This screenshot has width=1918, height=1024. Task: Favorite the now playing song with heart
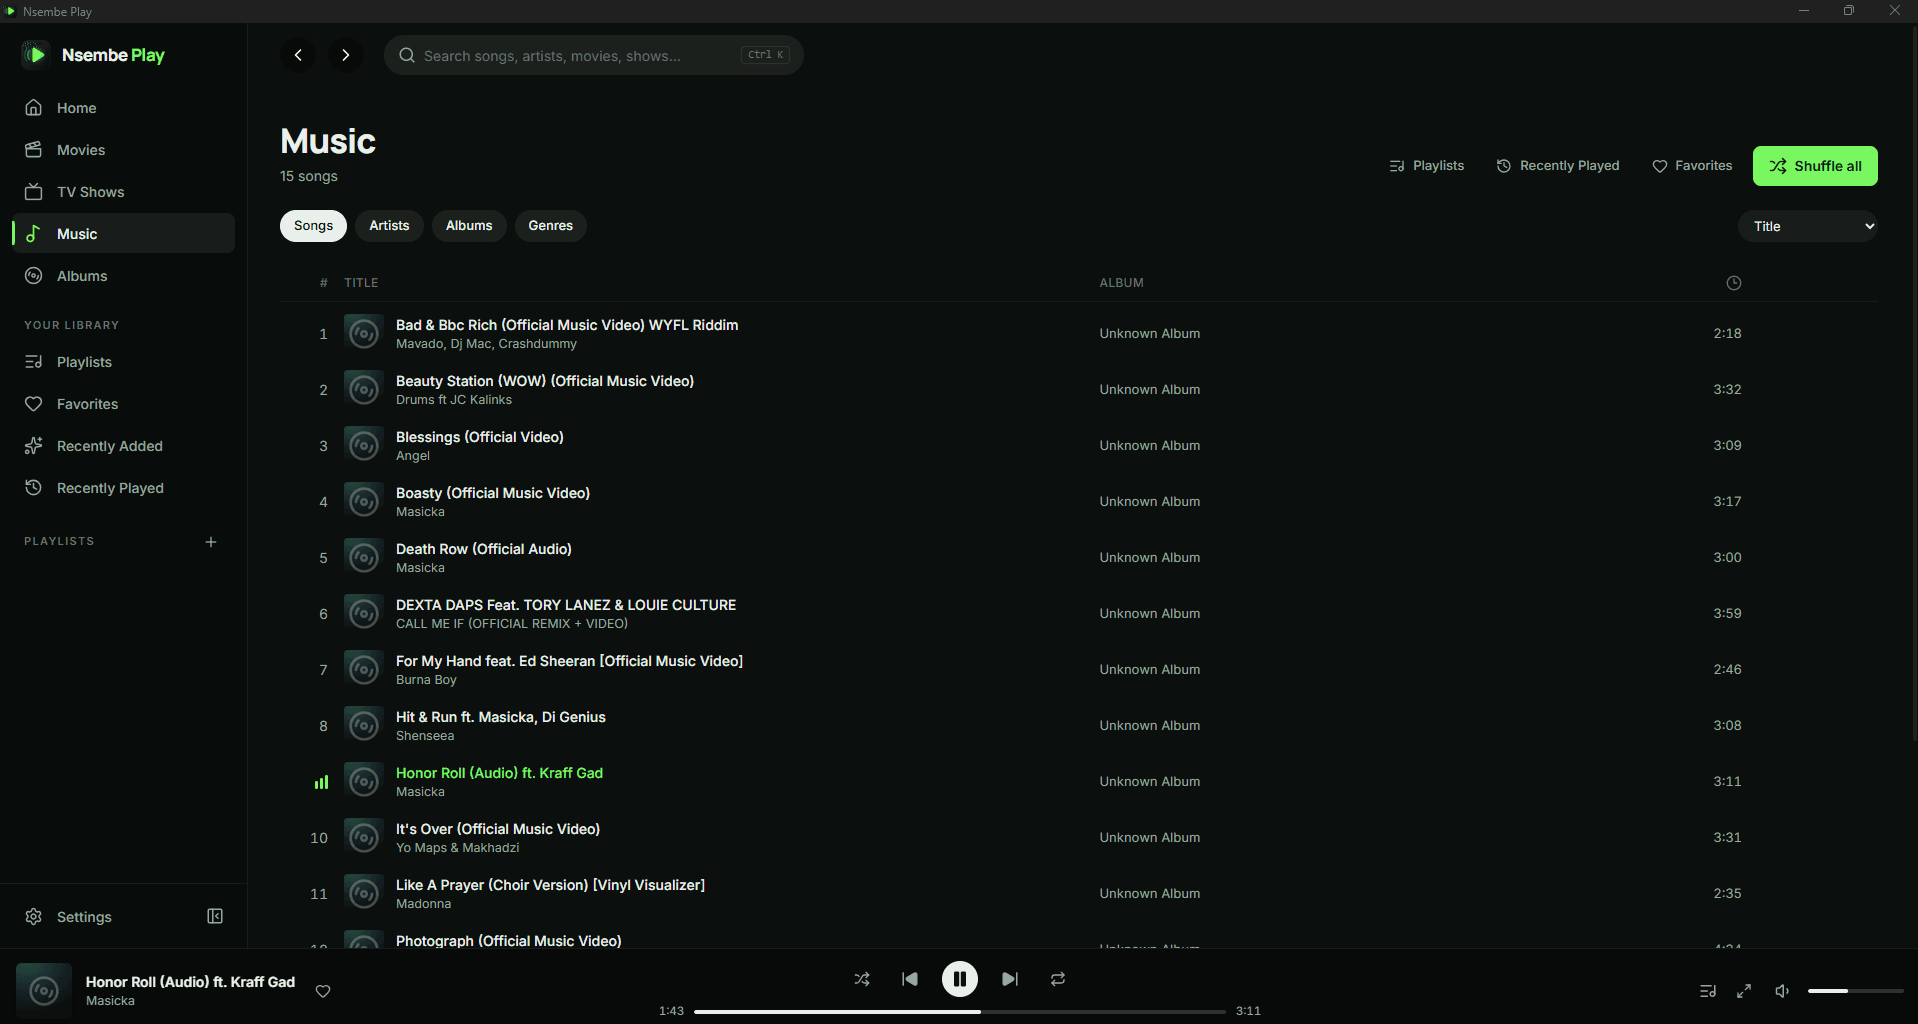click(x=323, y=991)
